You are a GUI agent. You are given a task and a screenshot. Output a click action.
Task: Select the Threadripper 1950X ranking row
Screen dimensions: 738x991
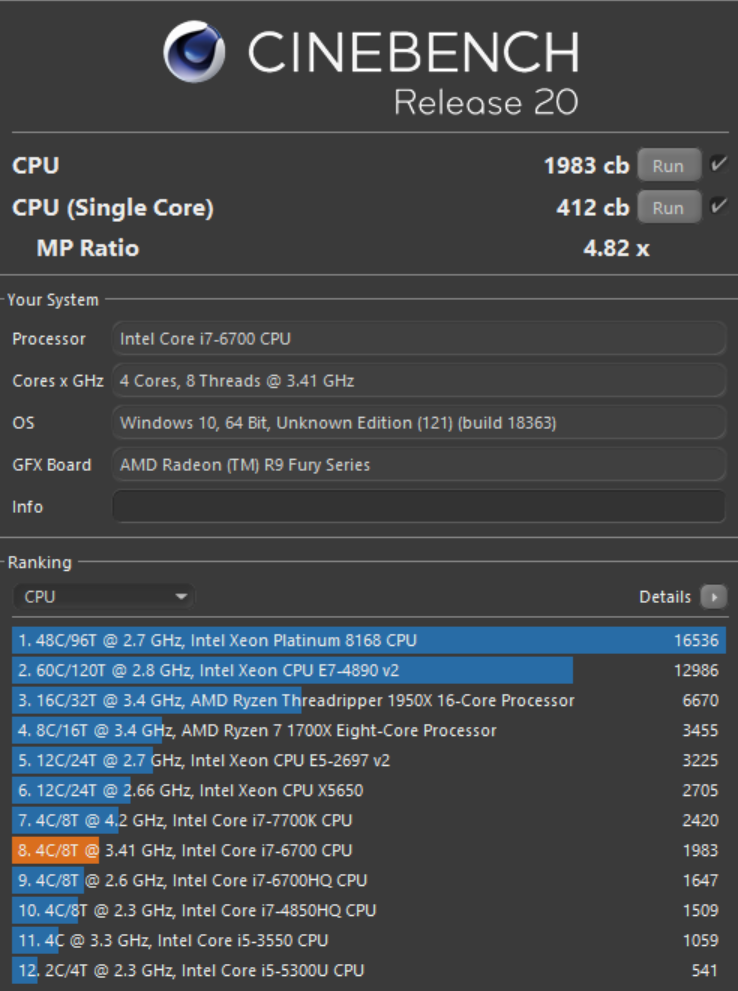[369, 700]
